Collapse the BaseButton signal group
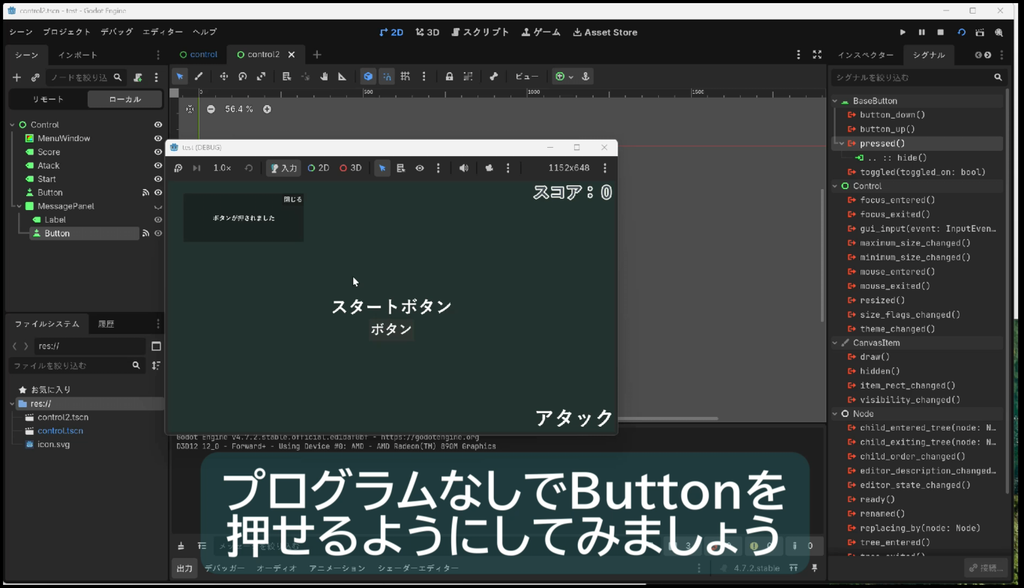Screen dimensions: 1024x588 click(835, 101)
